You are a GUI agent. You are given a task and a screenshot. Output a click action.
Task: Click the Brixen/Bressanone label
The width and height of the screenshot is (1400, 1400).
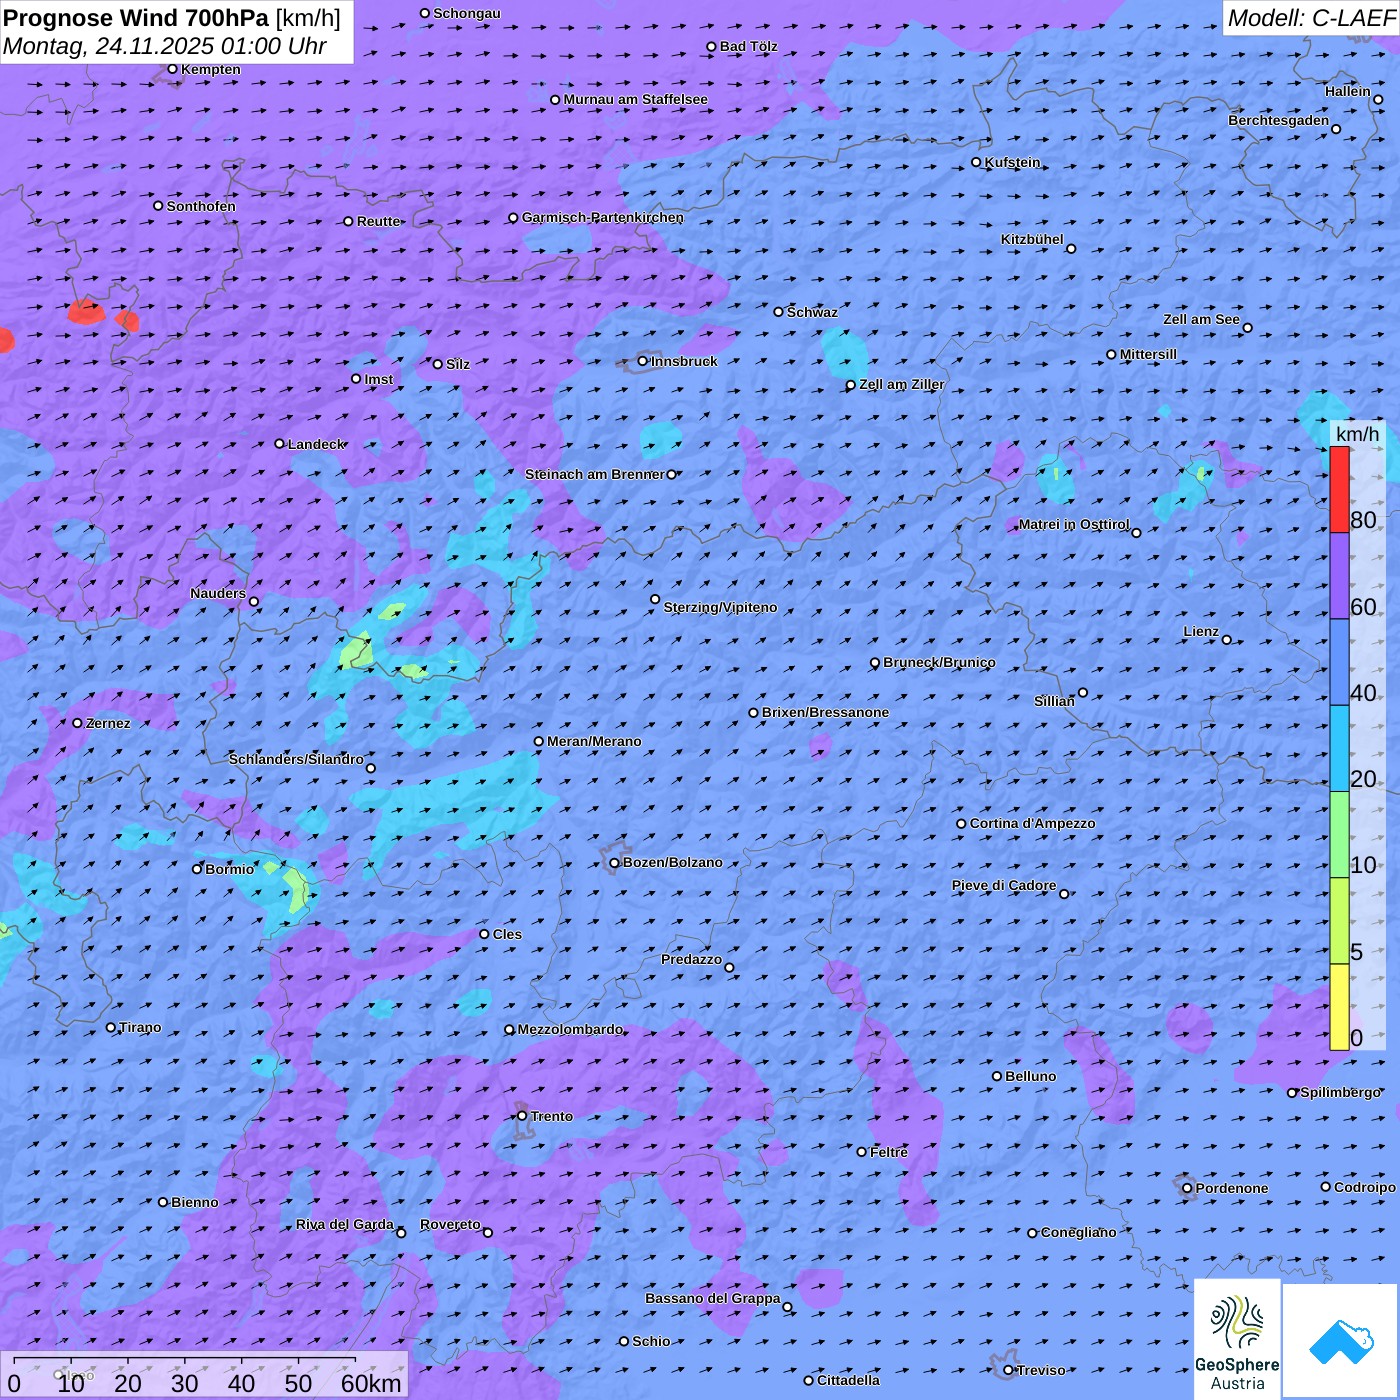pos(825,712)
